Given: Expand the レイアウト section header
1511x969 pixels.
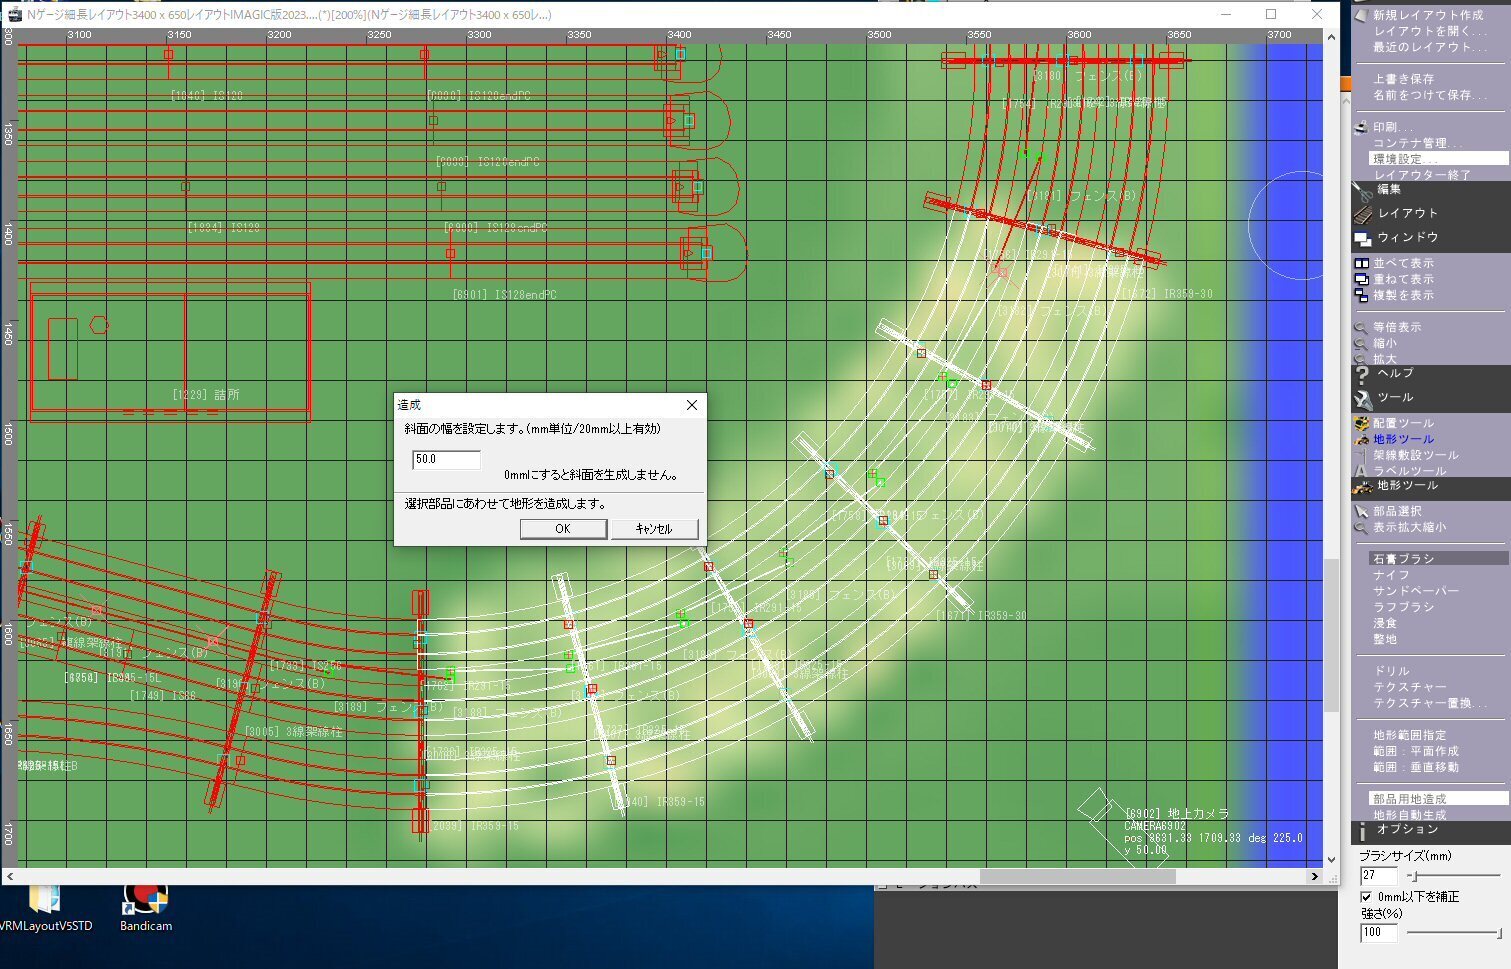Looking at the screenshot, I should (1407, 213).
